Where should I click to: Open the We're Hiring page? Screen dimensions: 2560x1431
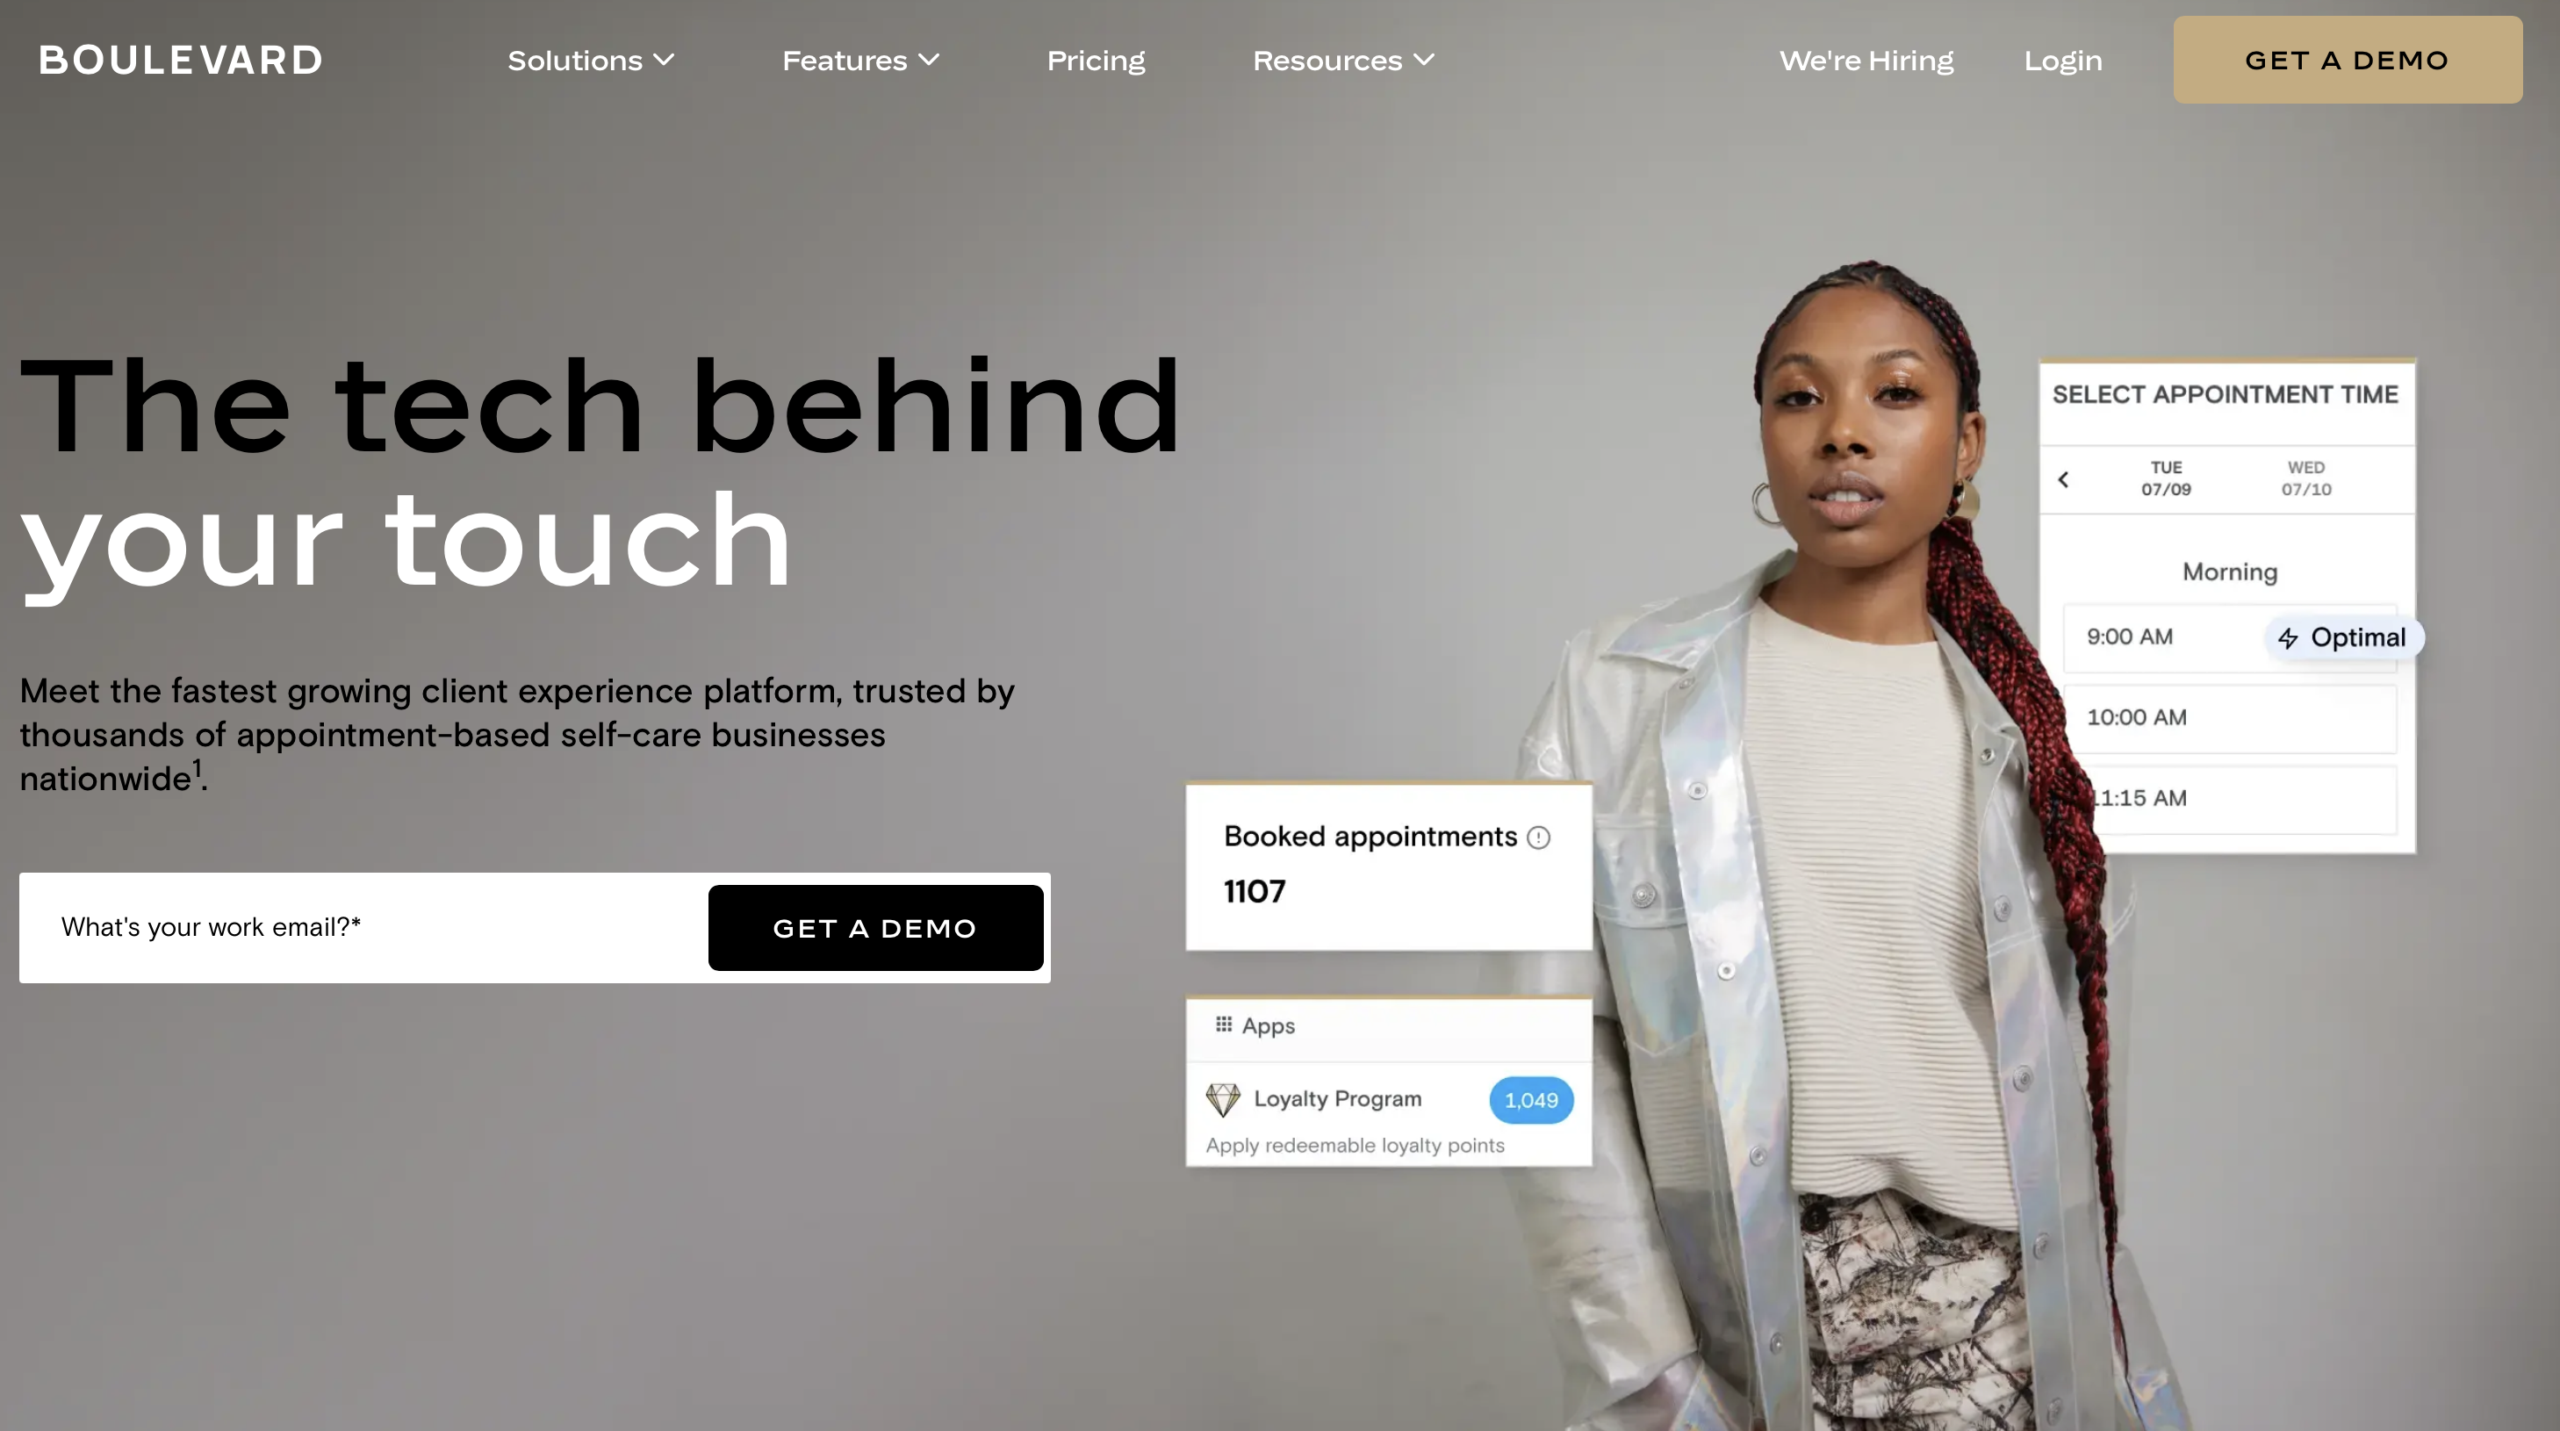coord(1866,61)
